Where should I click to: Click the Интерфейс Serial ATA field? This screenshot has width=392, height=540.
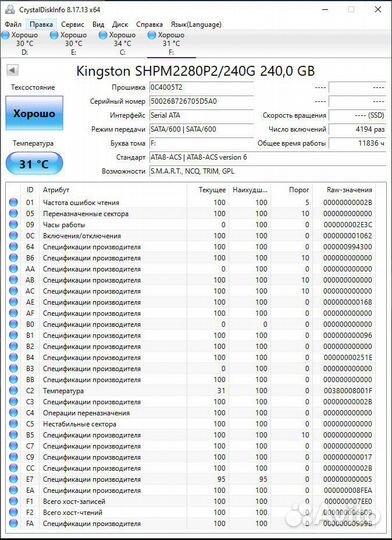[x=201, y=115]
